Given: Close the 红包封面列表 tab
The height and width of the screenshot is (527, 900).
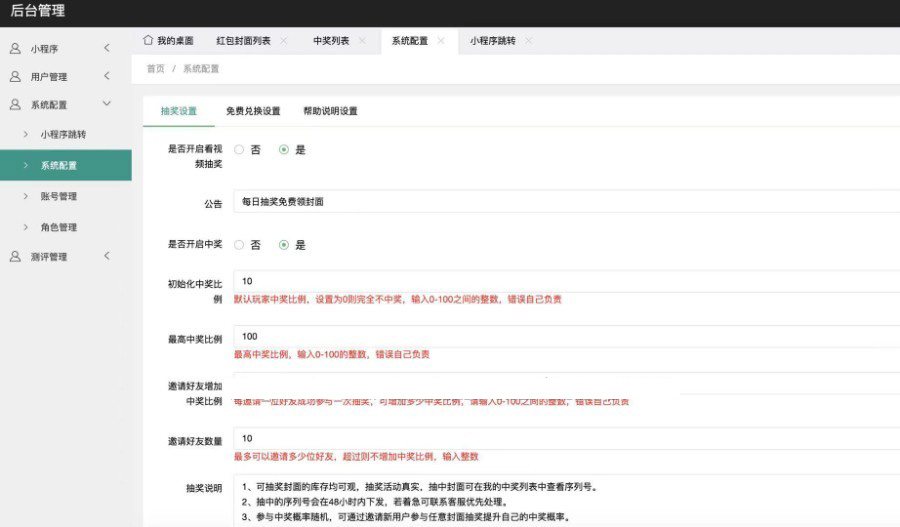Looking at the screenshot, I should (284, 41).
